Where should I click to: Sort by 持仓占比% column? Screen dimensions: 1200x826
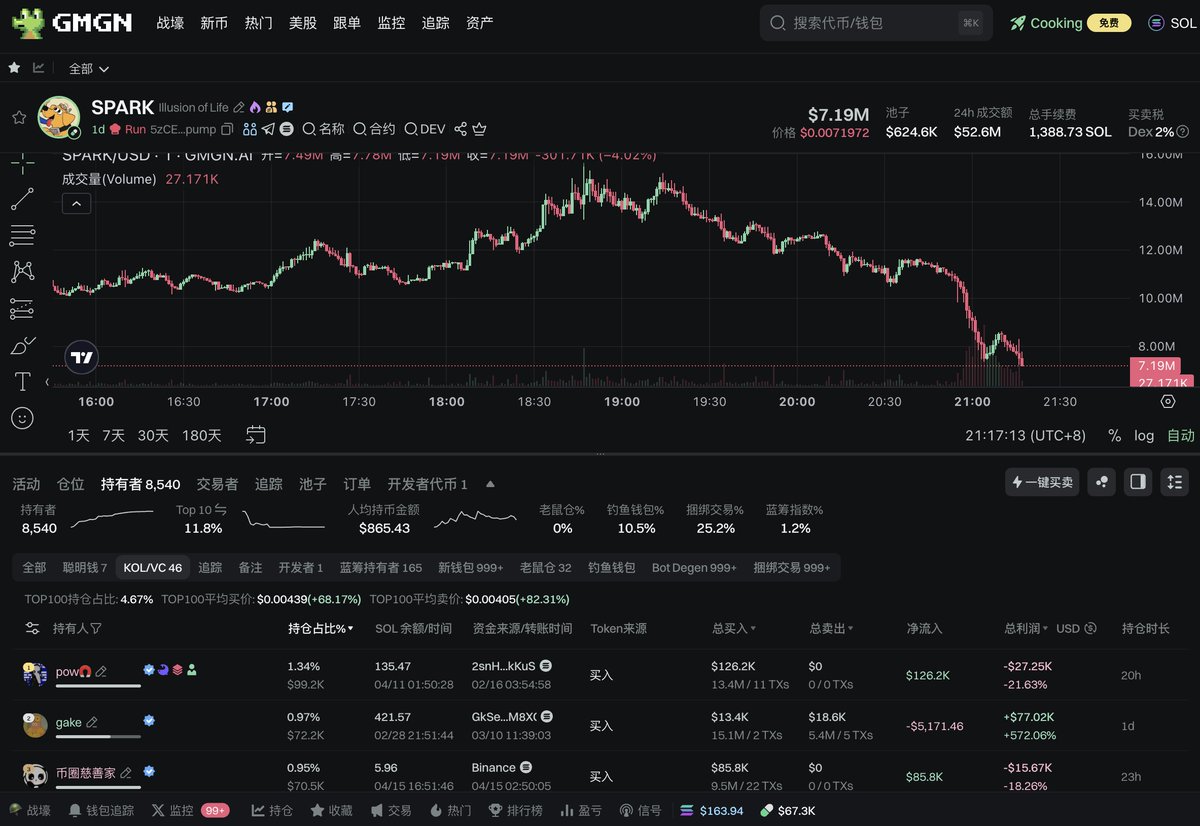click(321, 628)
